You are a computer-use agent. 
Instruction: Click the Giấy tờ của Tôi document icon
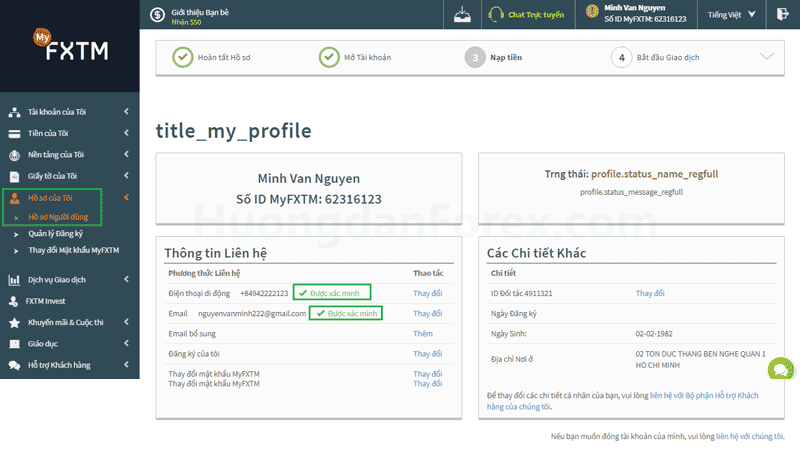14,176
